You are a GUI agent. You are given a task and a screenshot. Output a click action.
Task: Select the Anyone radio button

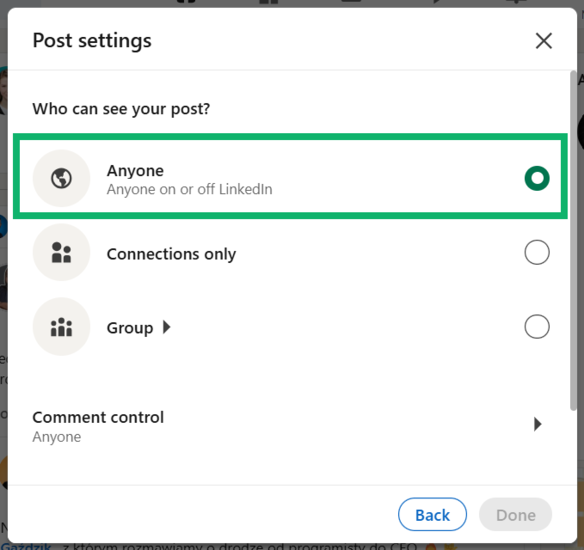coord(537,178)
